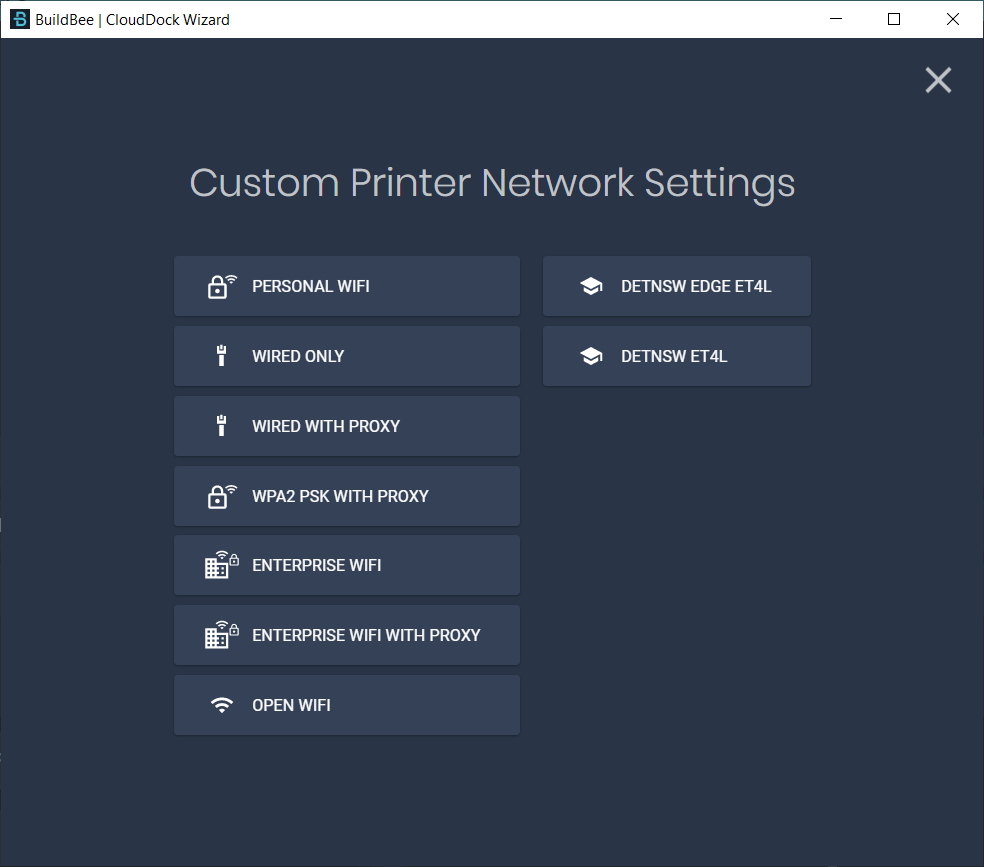
Task: Select WPA2 PSK WITH PROXY
Action: pyautogui.click(x=346, y=496)
